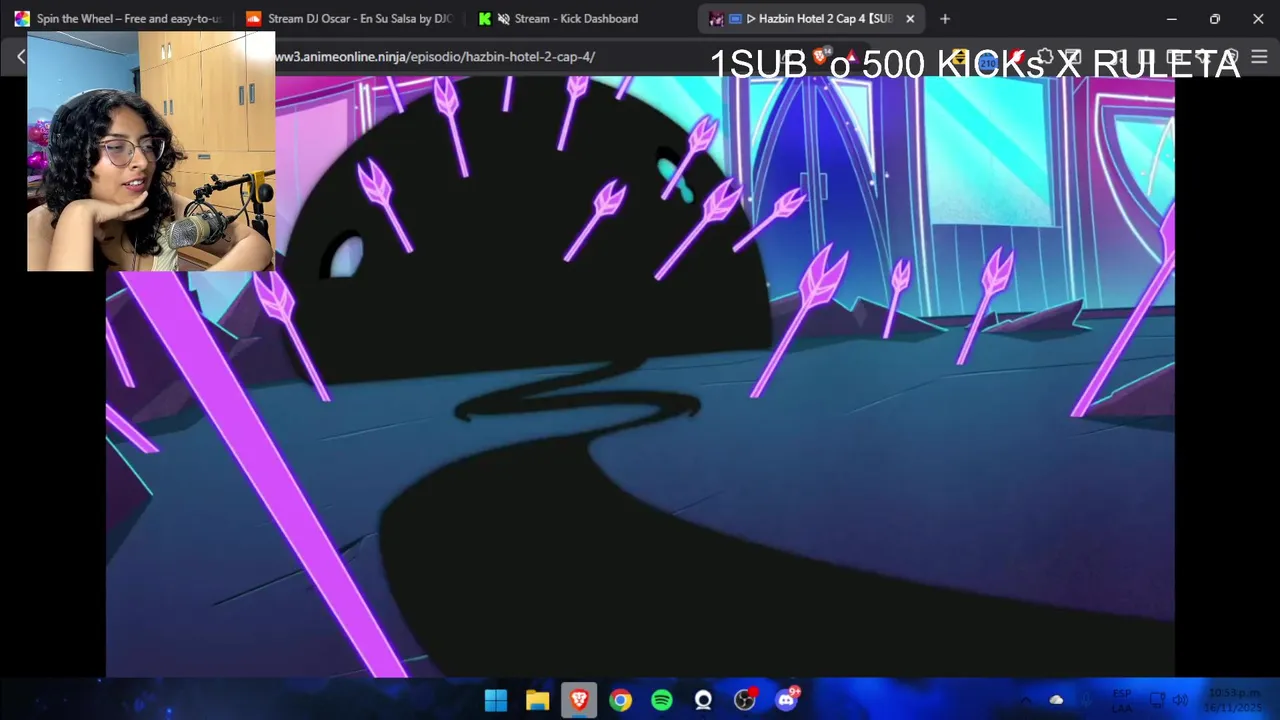The width and height of the screenshot is (1280, 720).
Task: Open Spotify from the taskbar
Action: 662,700
